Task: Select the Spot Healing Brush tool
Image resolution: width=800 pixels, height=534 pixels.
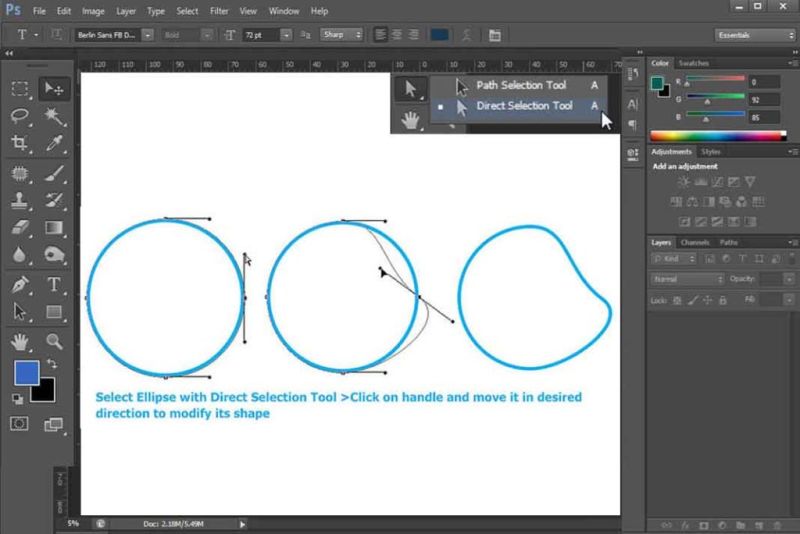Action: coord(20,174)
